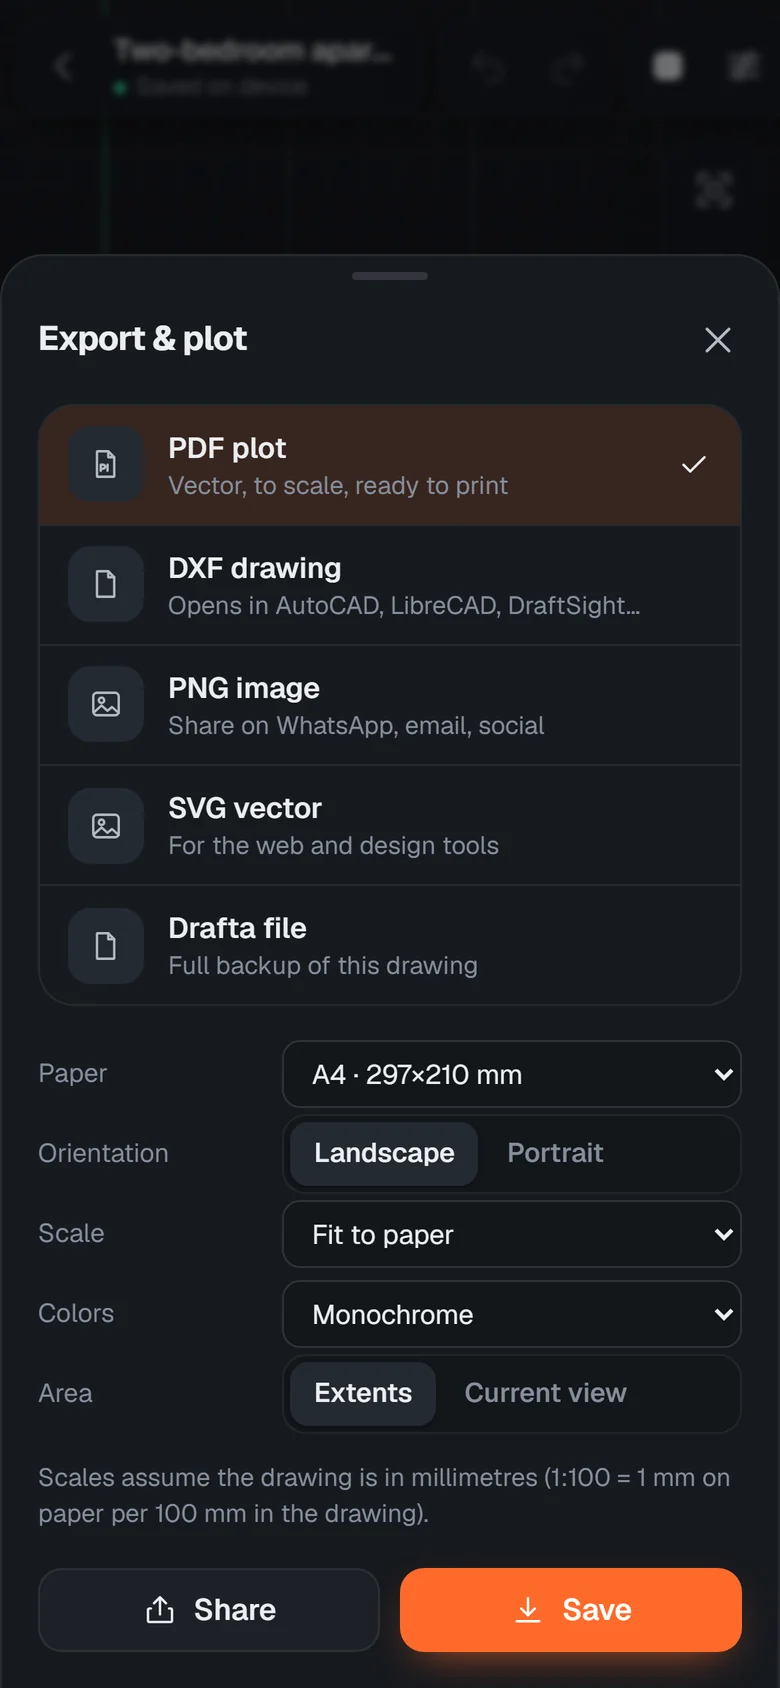
Task: Tap the orange Save button
Action: tap(571, 1610)
